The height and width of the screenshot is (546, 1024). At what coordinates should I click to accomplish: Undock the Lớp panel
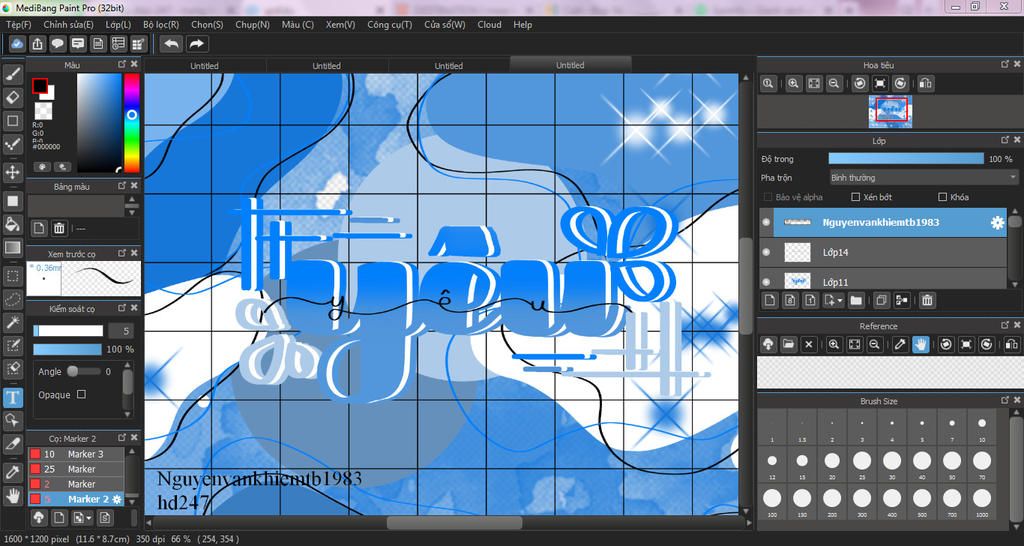pyautogui.click(x=1005, y=140)
